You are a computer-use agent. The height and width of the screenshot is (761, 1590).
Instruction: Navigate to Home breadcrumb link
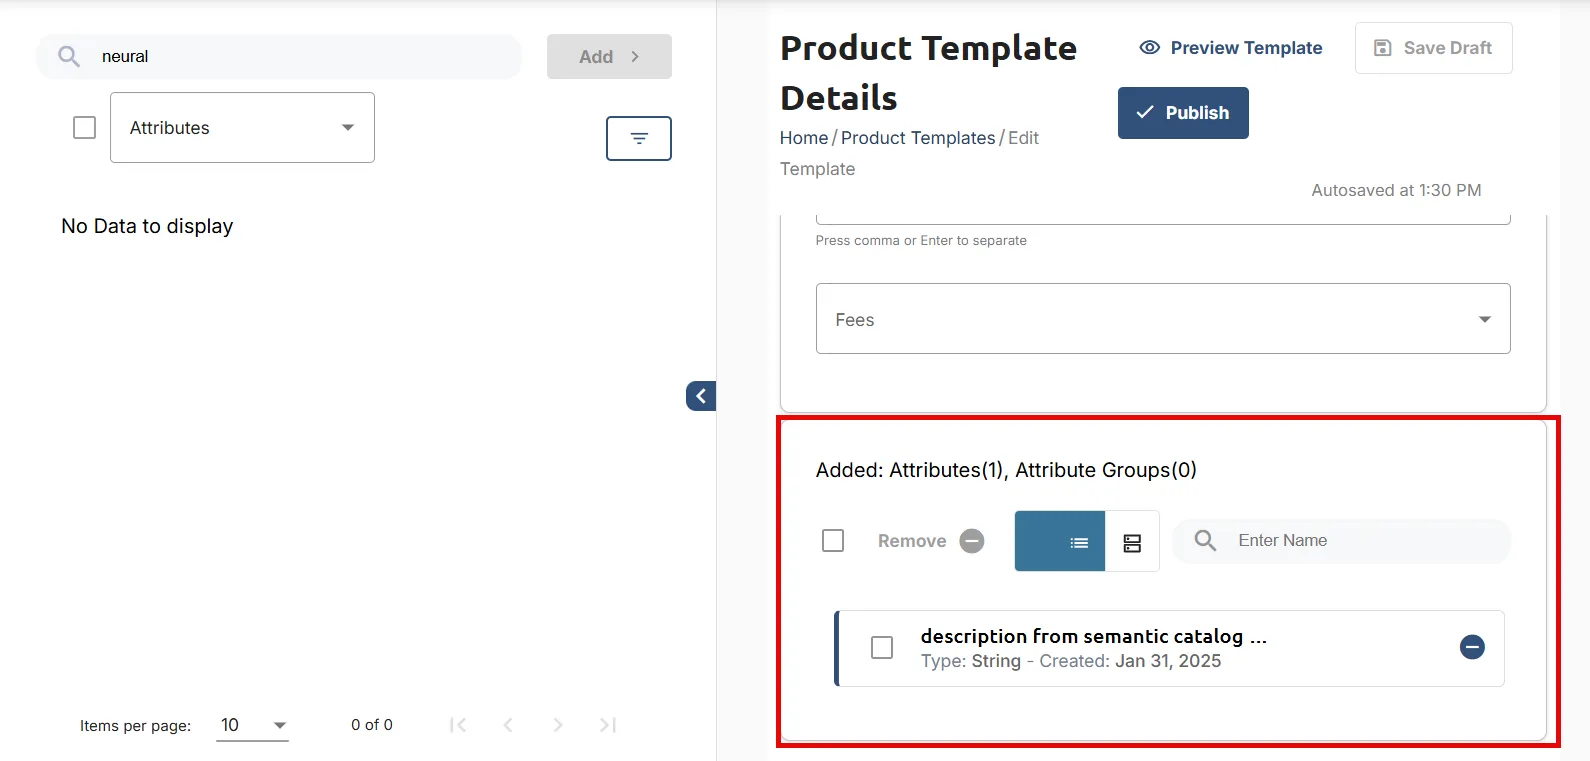pyautogui.click(x=804, y=138)
